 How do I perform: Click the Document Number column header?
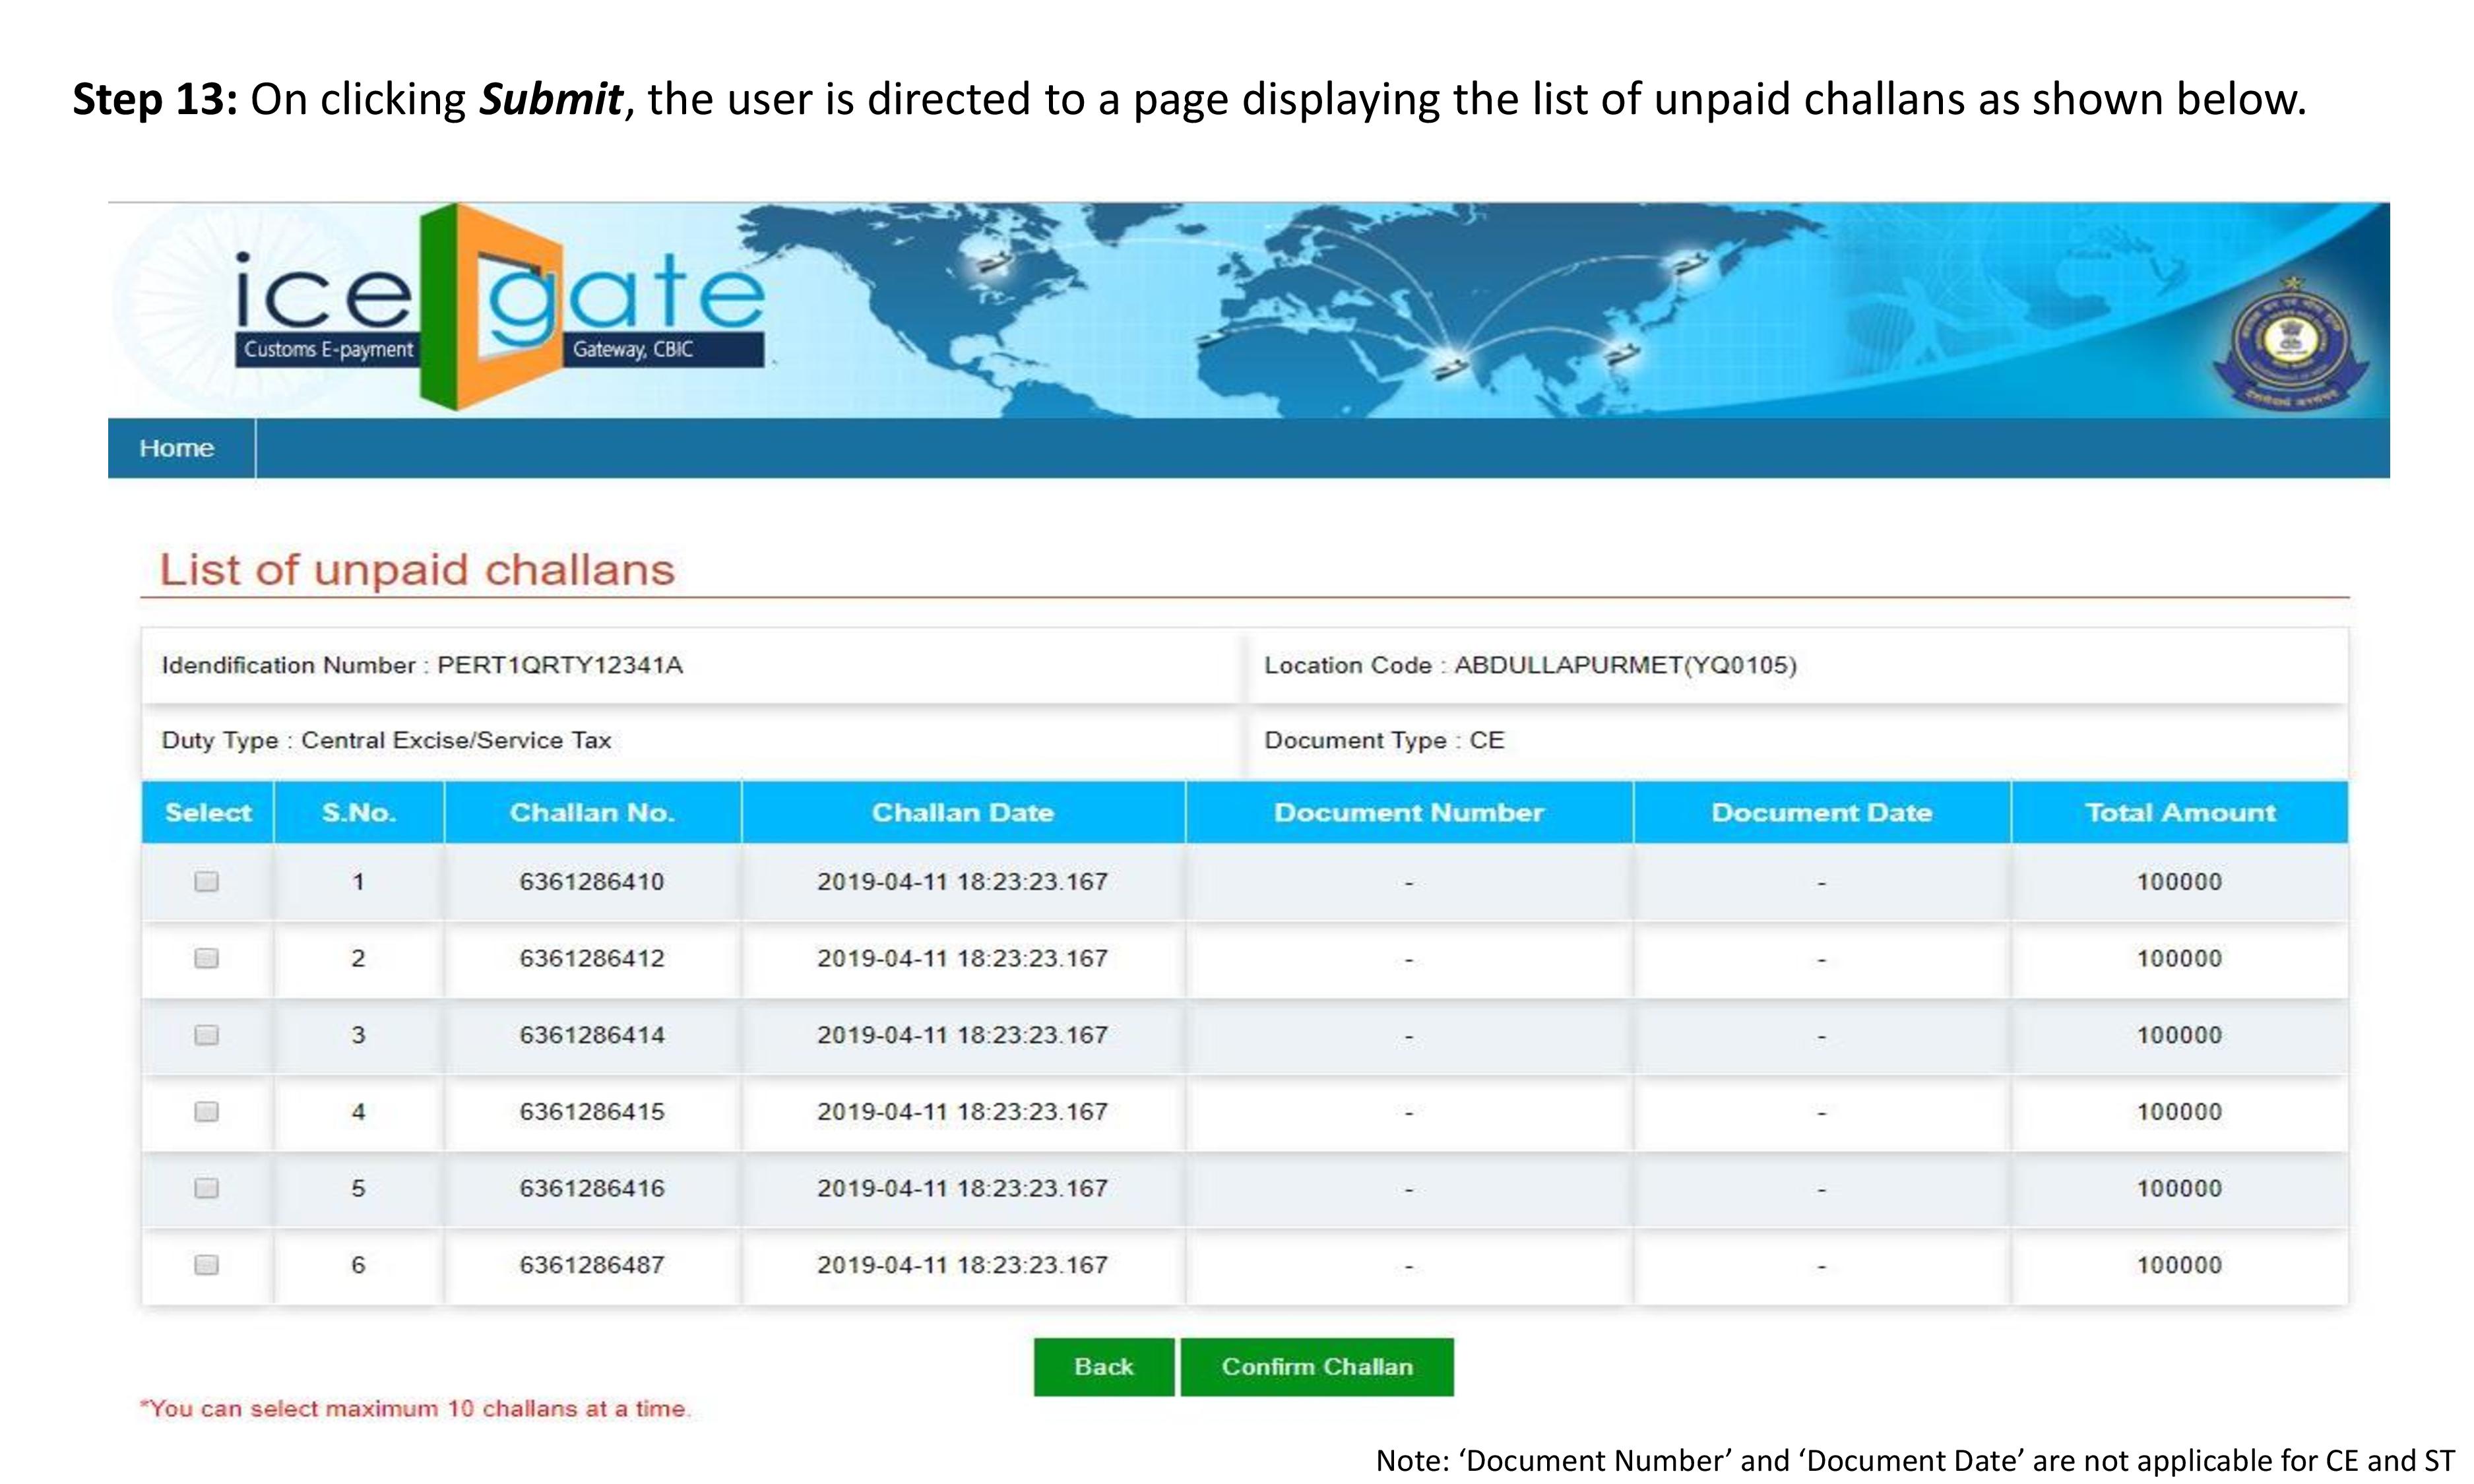coord(1409,812)
